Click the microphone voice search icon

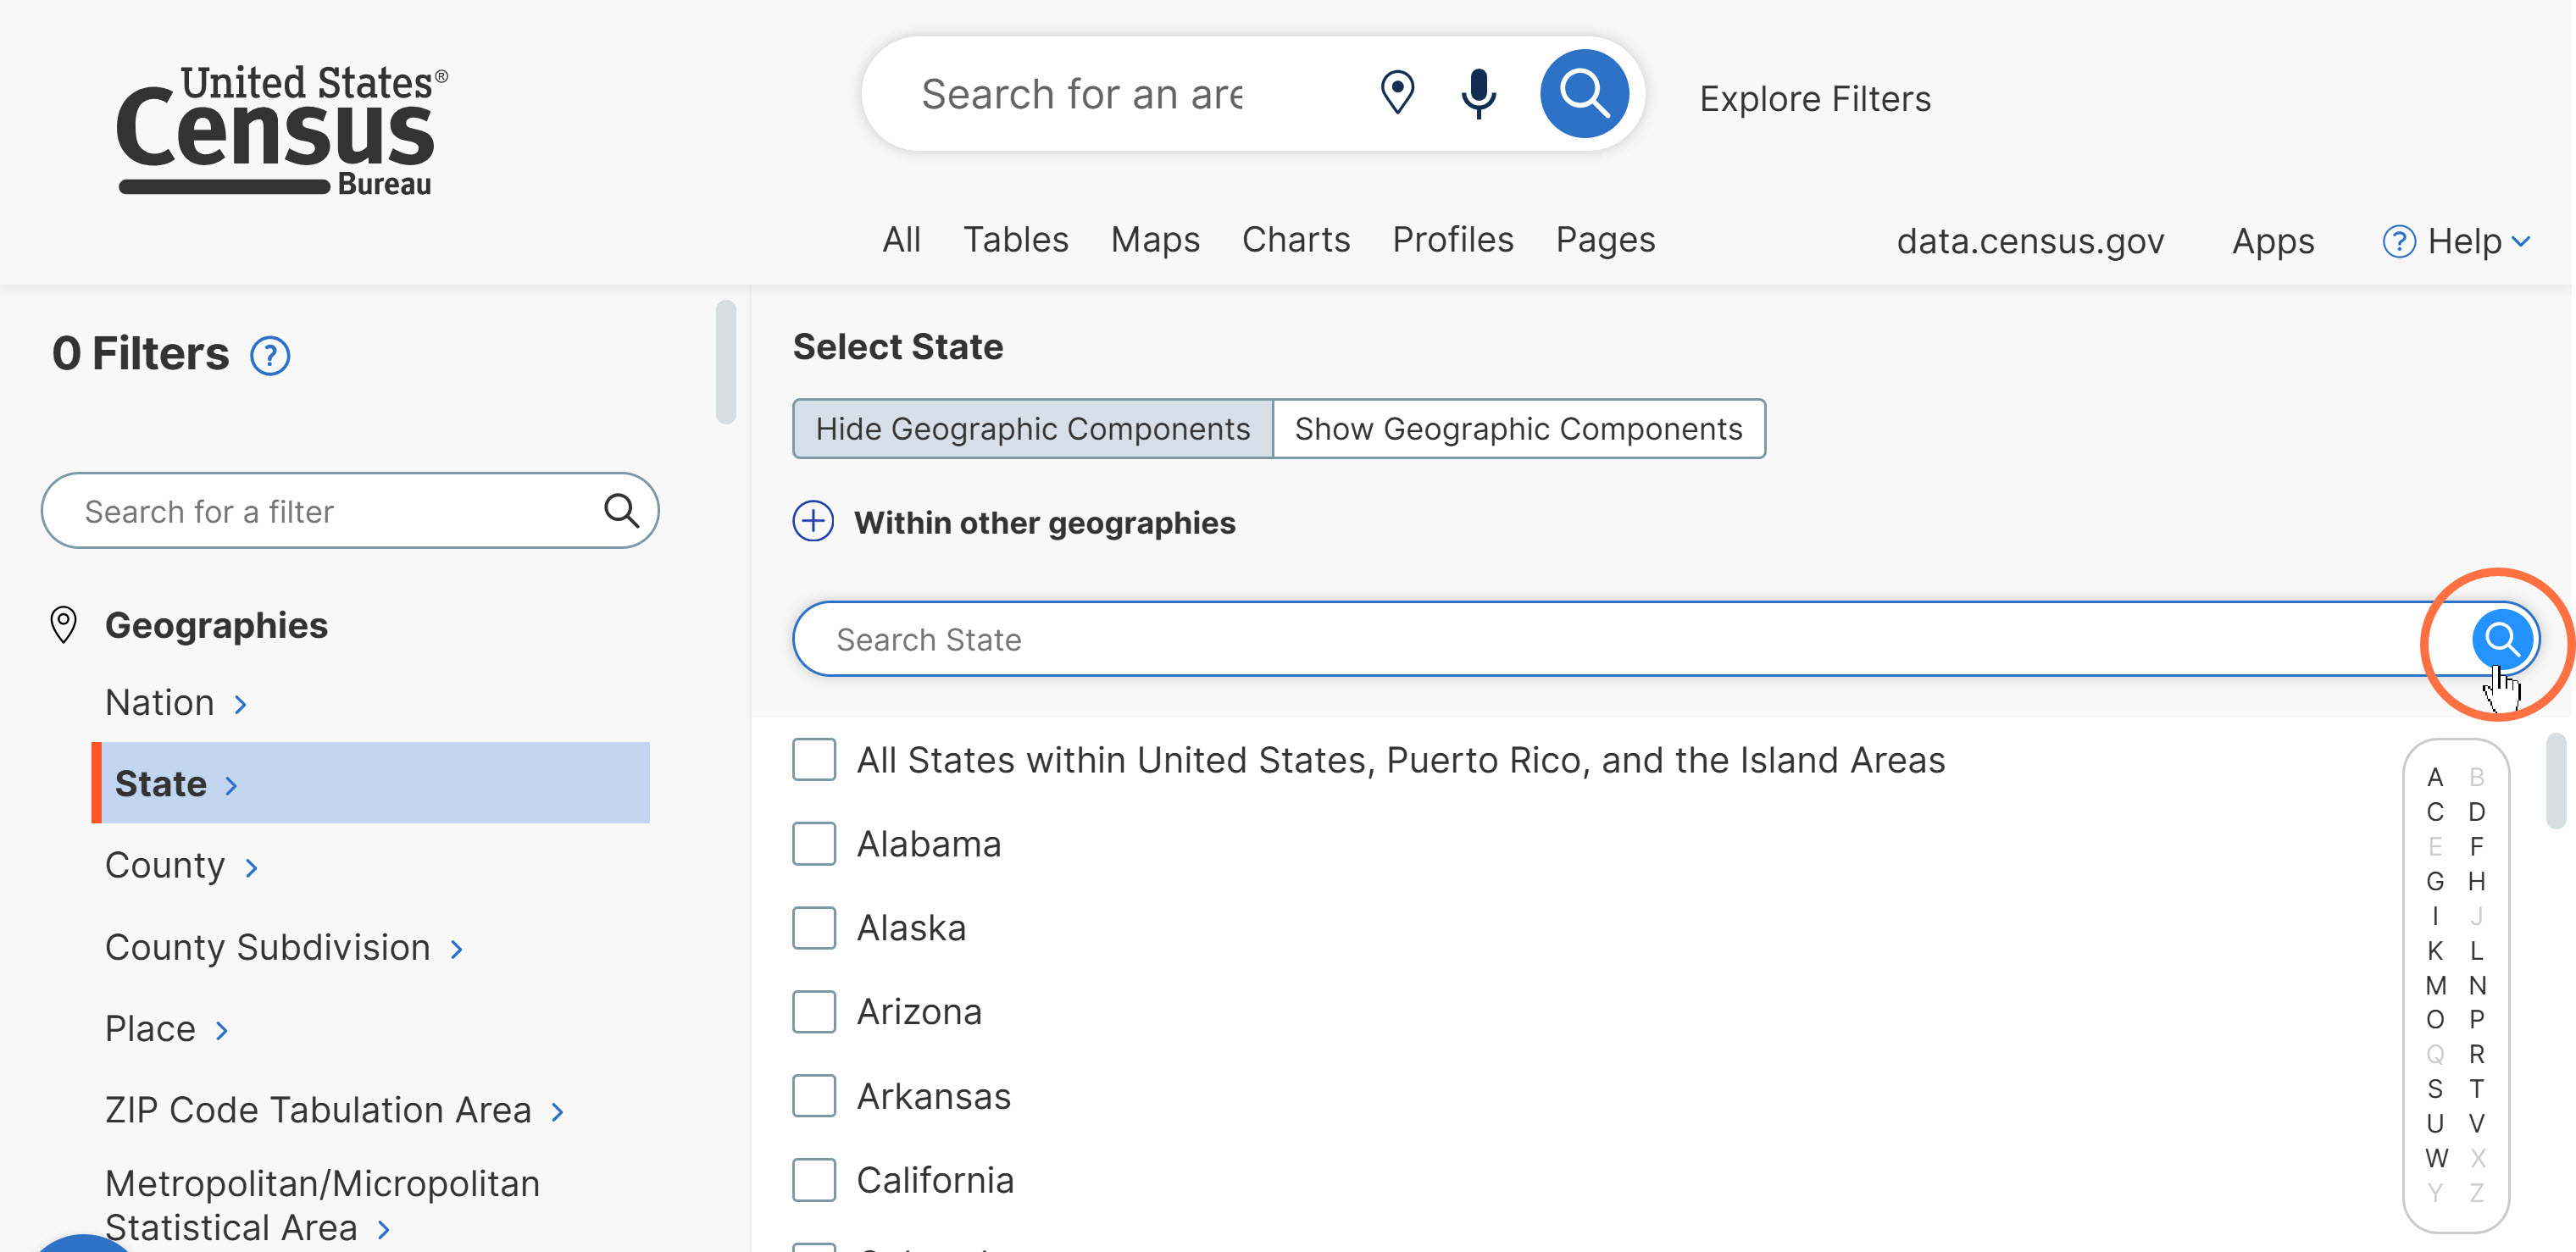coord(1478,93)
